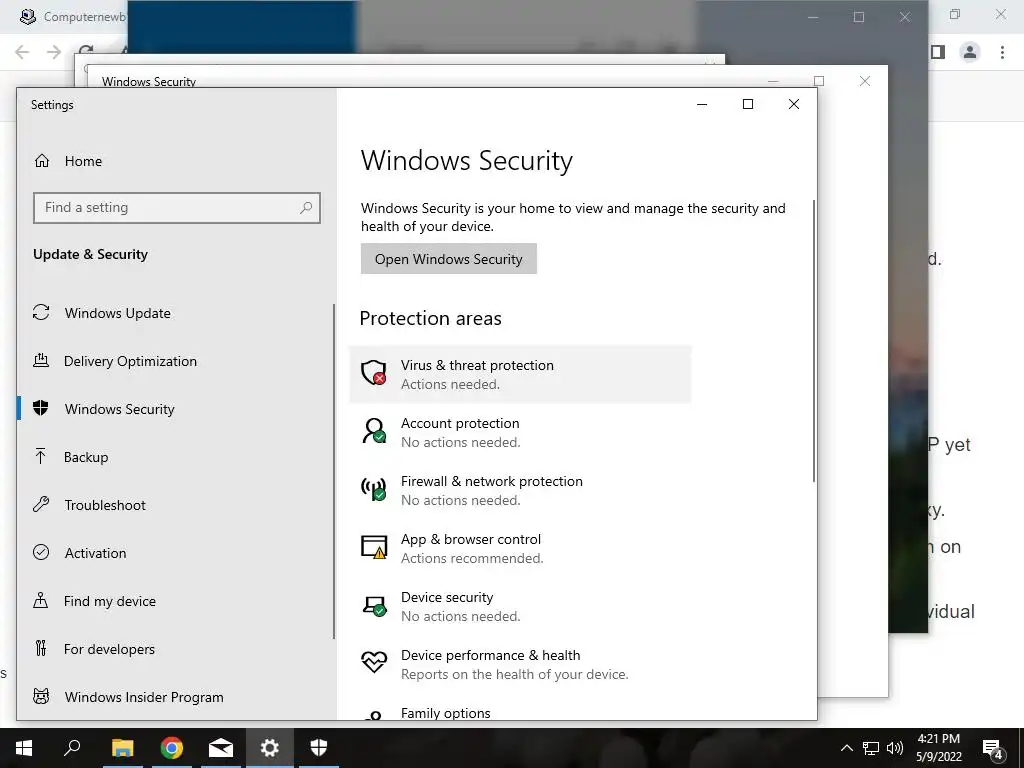The width and height of the screenshot is (1024, 768).
Task: Open Google Chrome from the taskbar
Action: pos(172,748)
